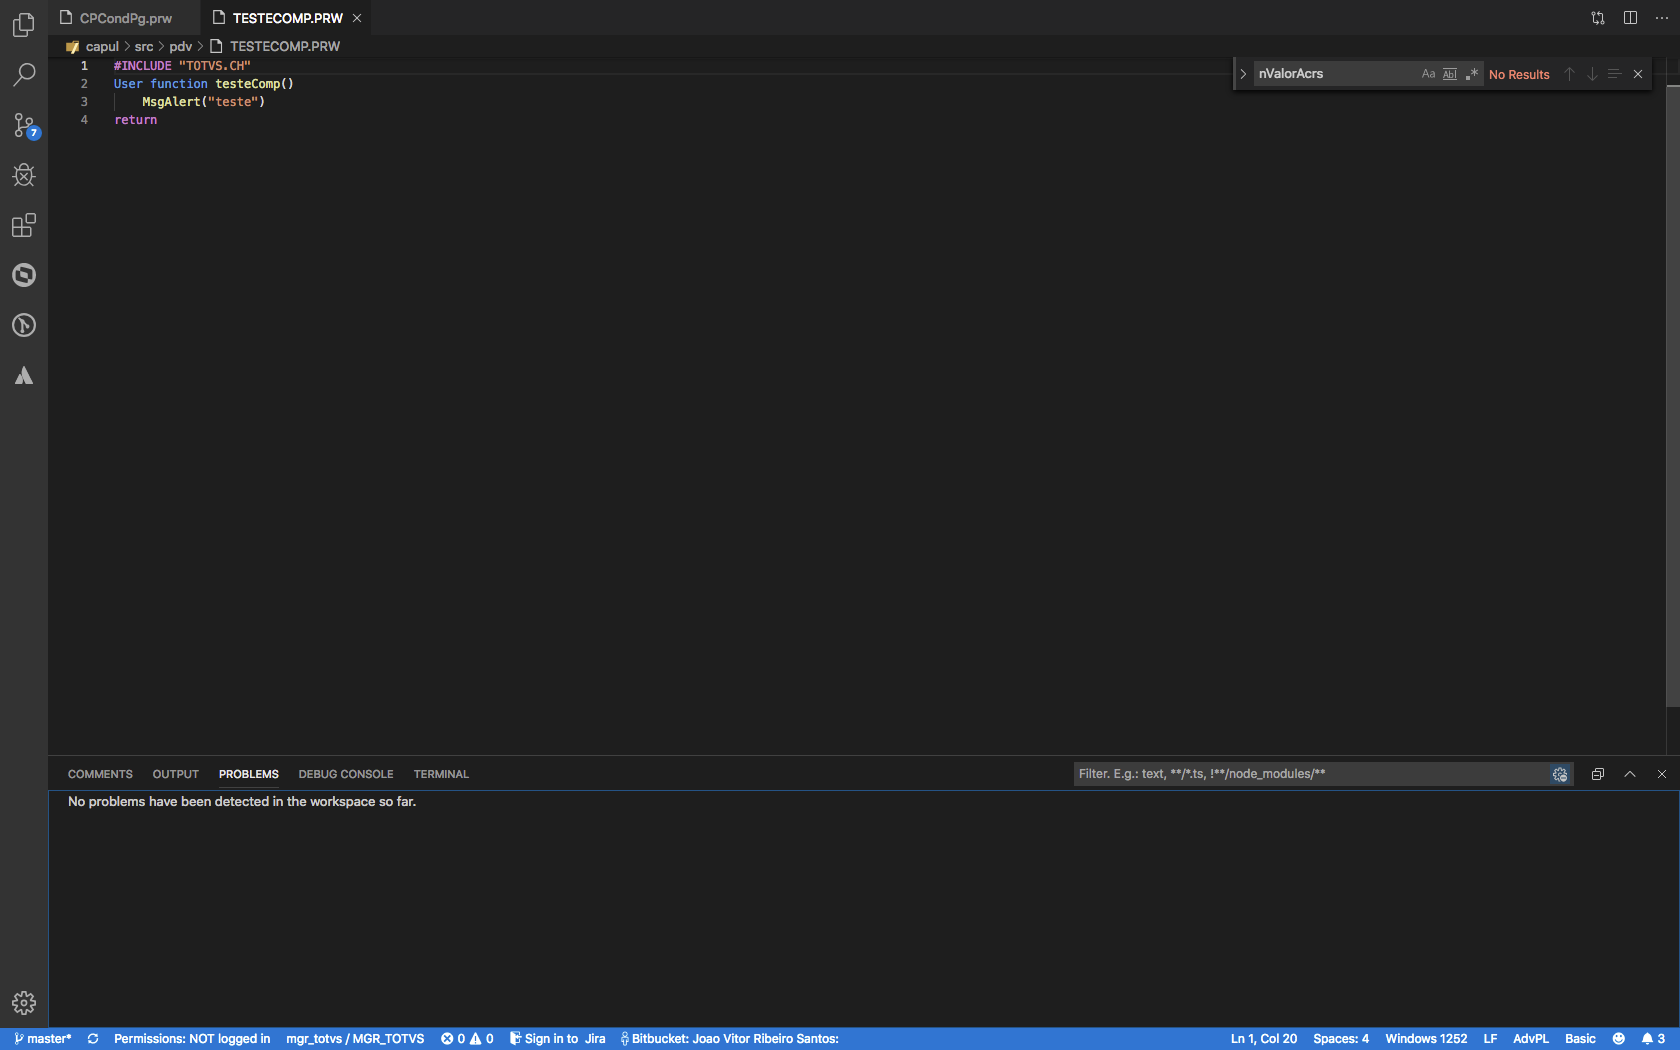Toggle match case in the find widget
Image resolution: width=1680 pixels, height=1050 pixels.
[1428, 73]
